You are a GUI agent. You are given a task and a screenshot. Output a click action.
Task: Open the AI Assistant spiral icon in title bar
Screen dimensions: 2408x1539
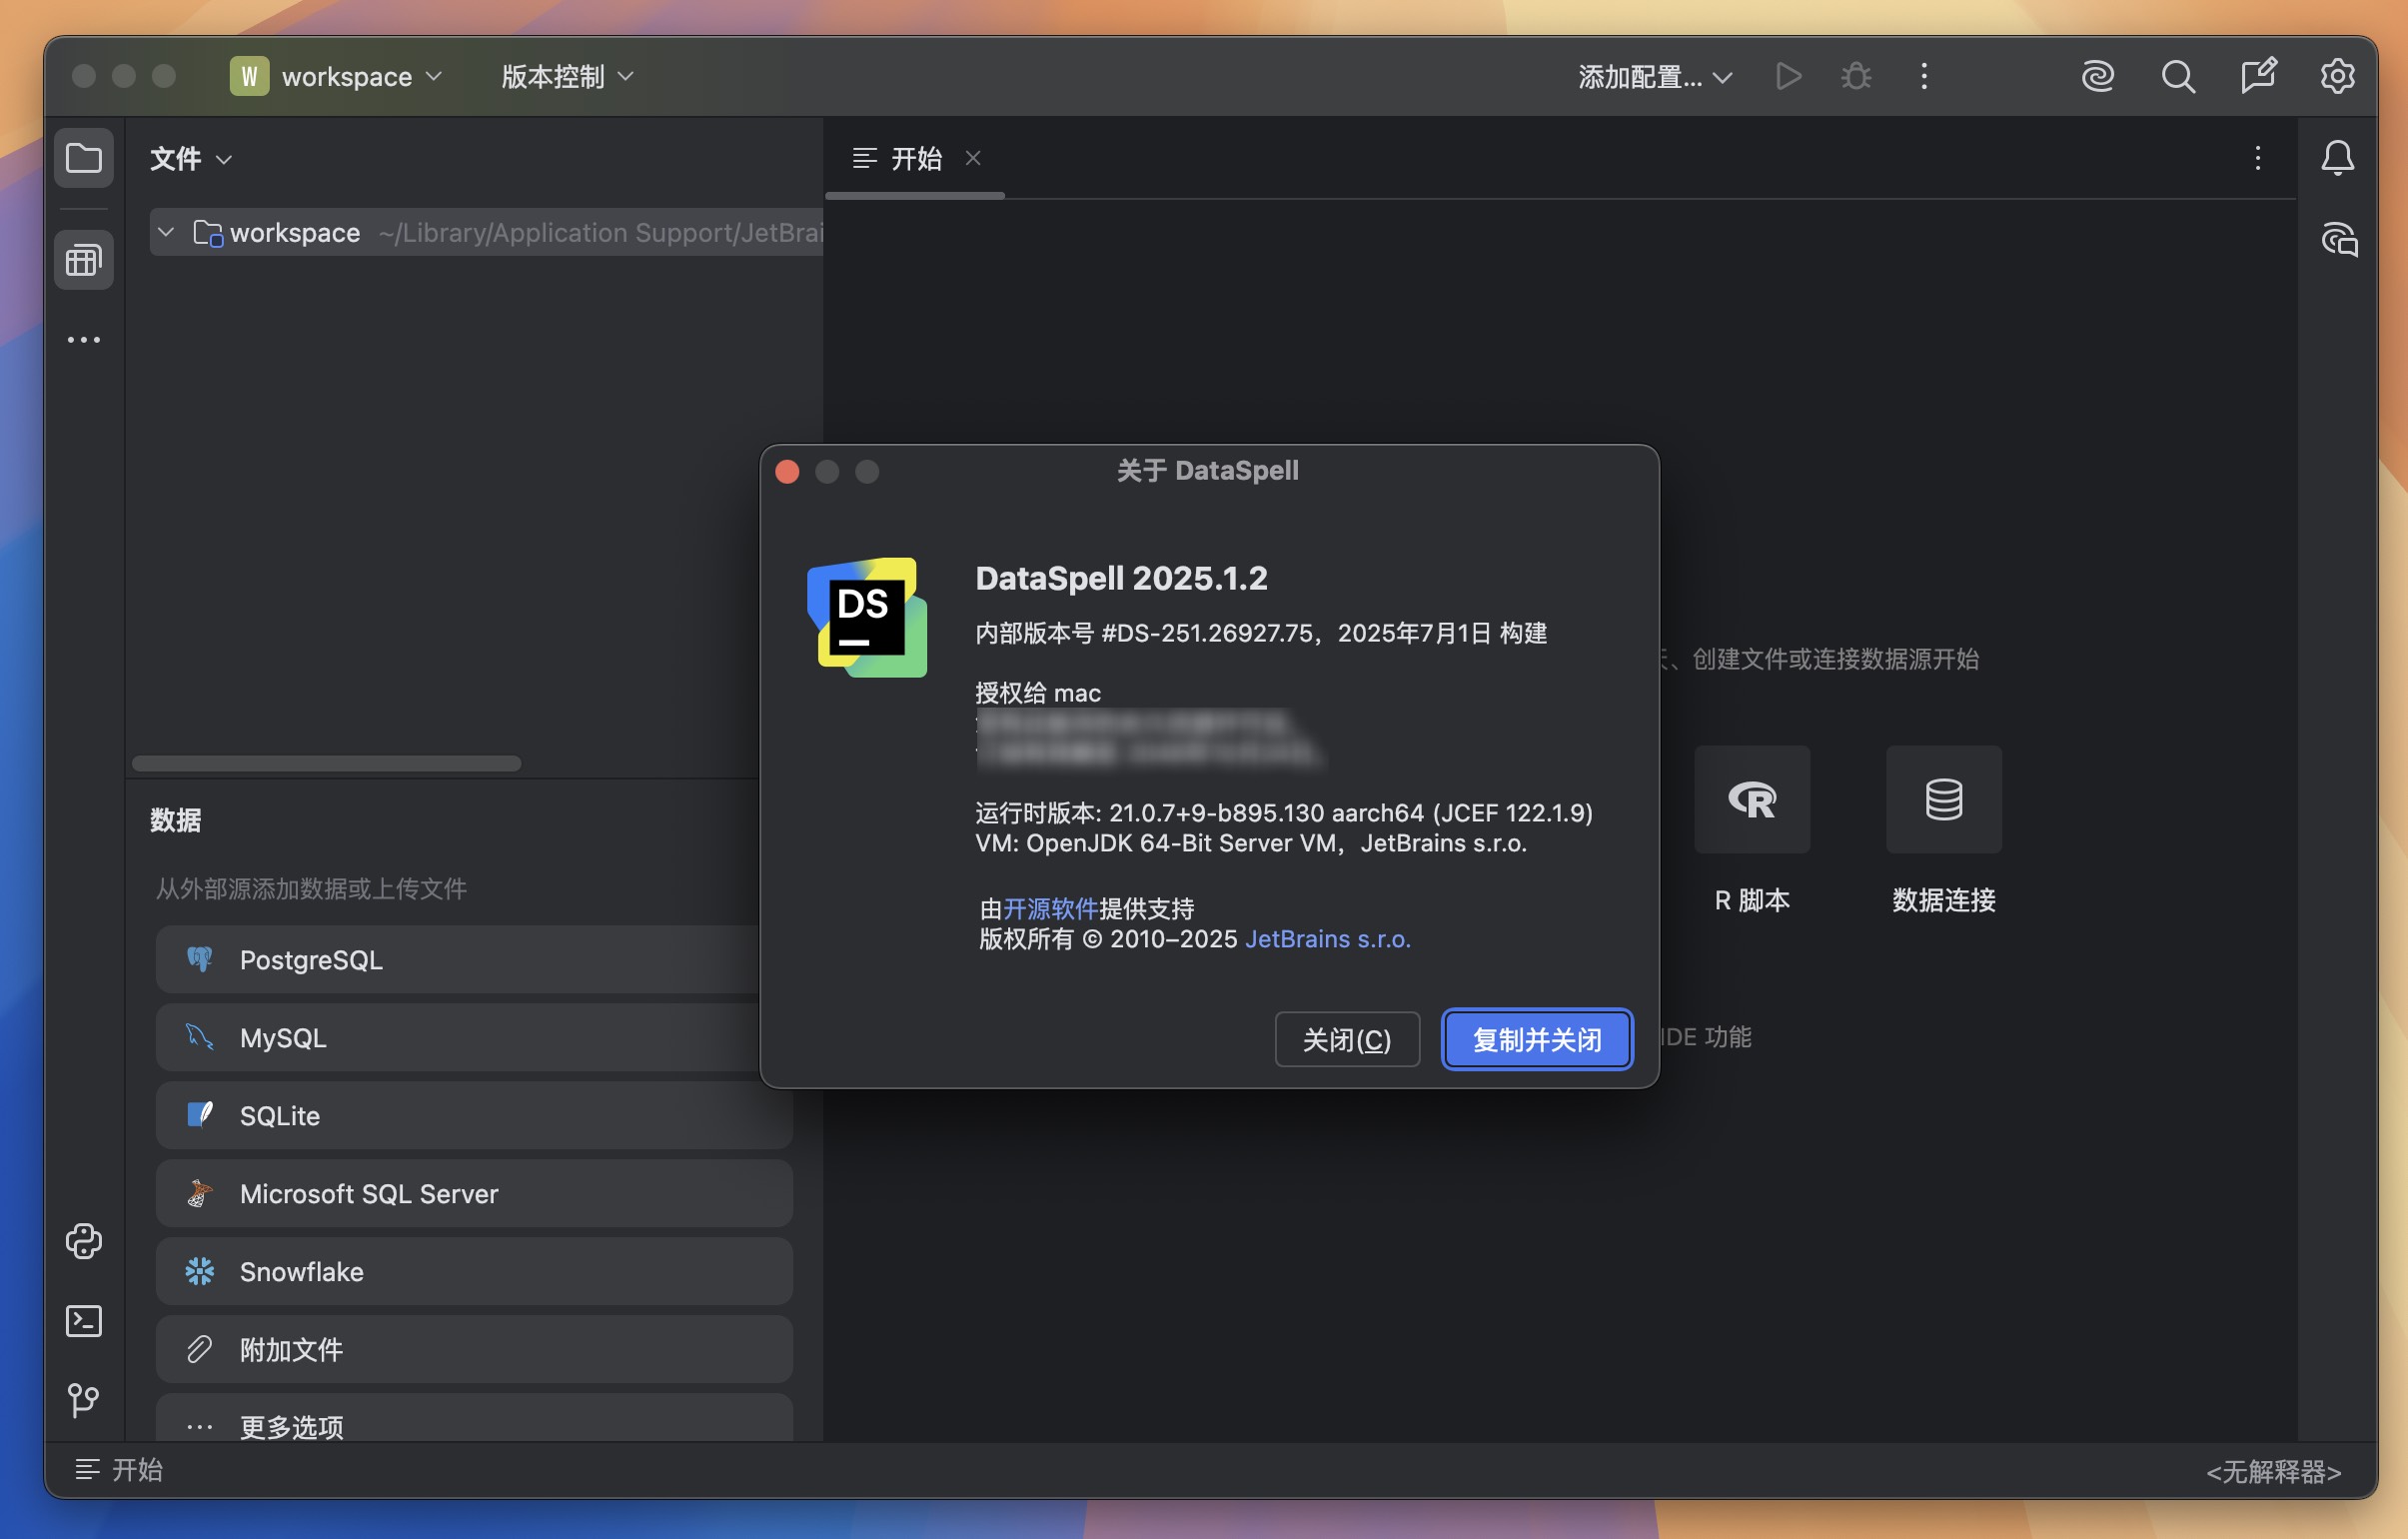[2098, 76]
